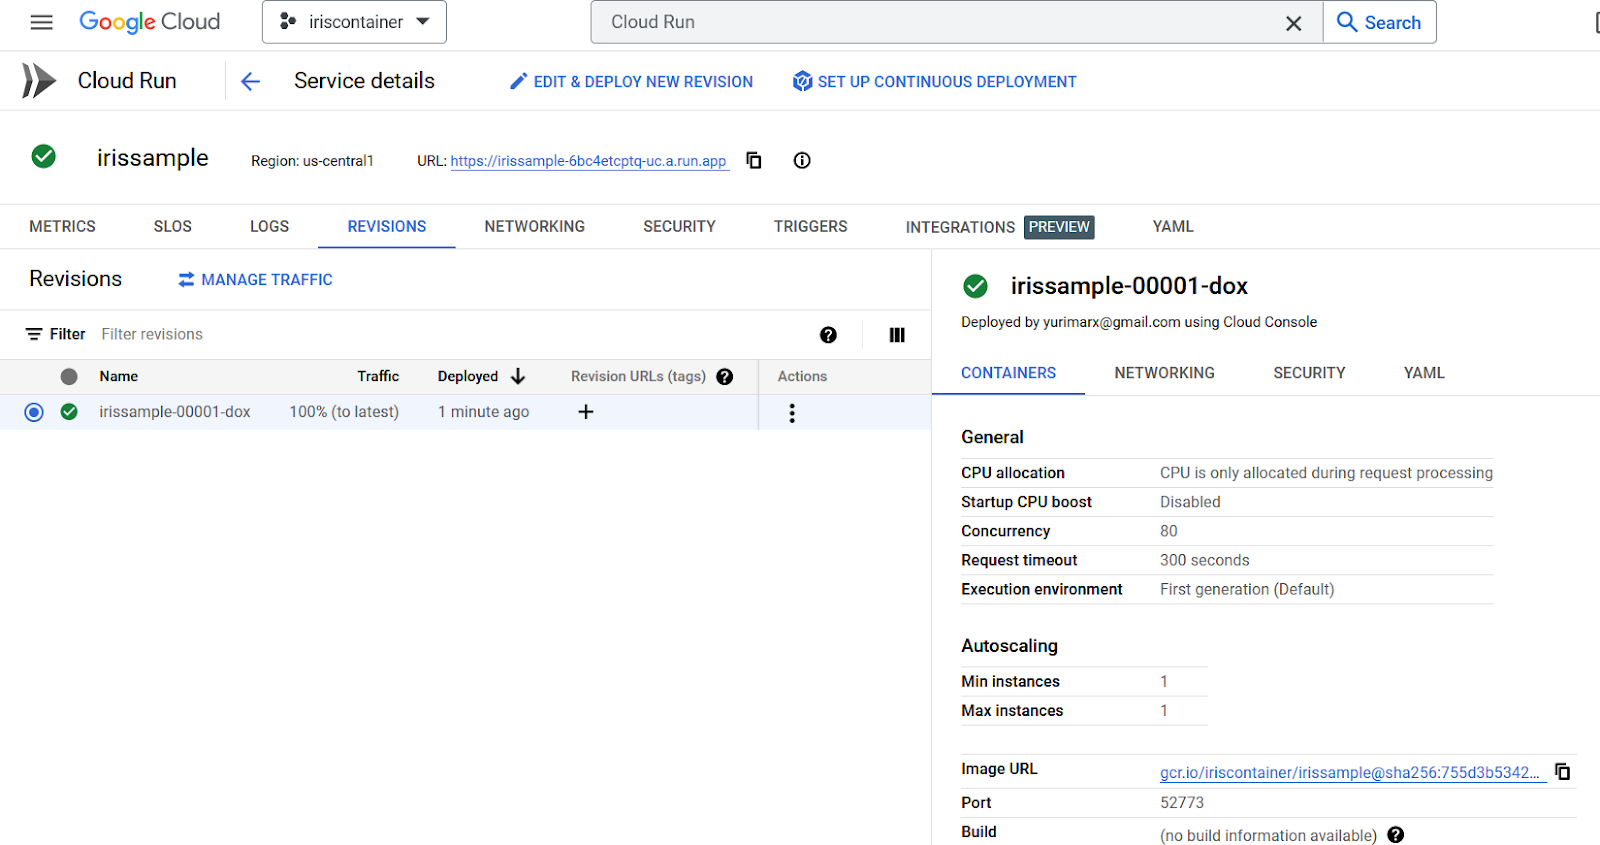1600x845 pixels.
Task: Click the Search button
Action: click(x=1379, y=22)
